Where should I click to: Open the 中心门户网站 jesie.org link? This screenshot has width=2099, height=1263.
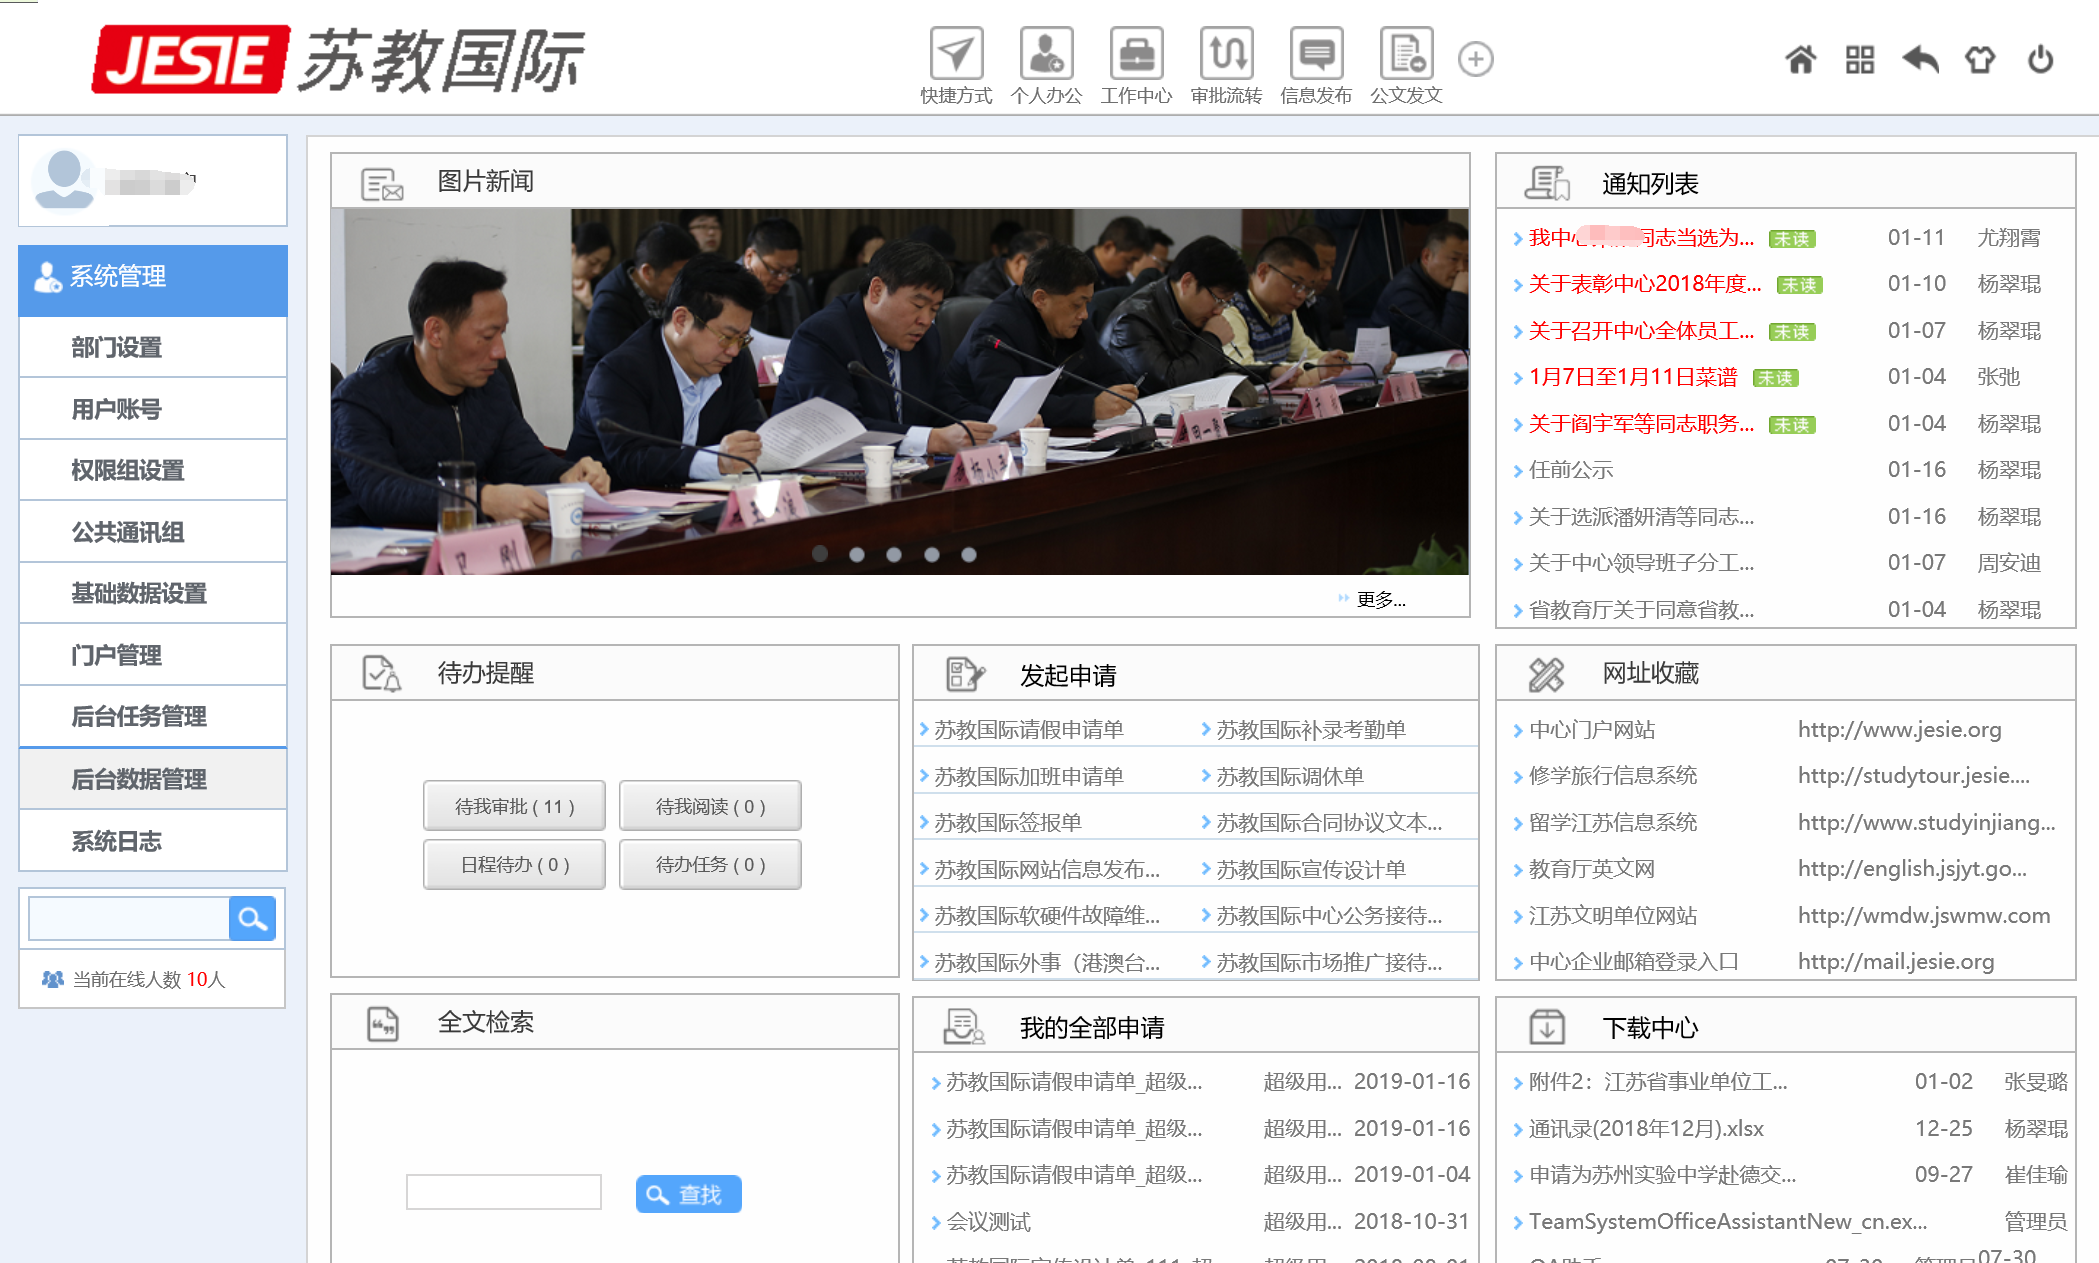pyautogui.click(x=1592, y=729)
